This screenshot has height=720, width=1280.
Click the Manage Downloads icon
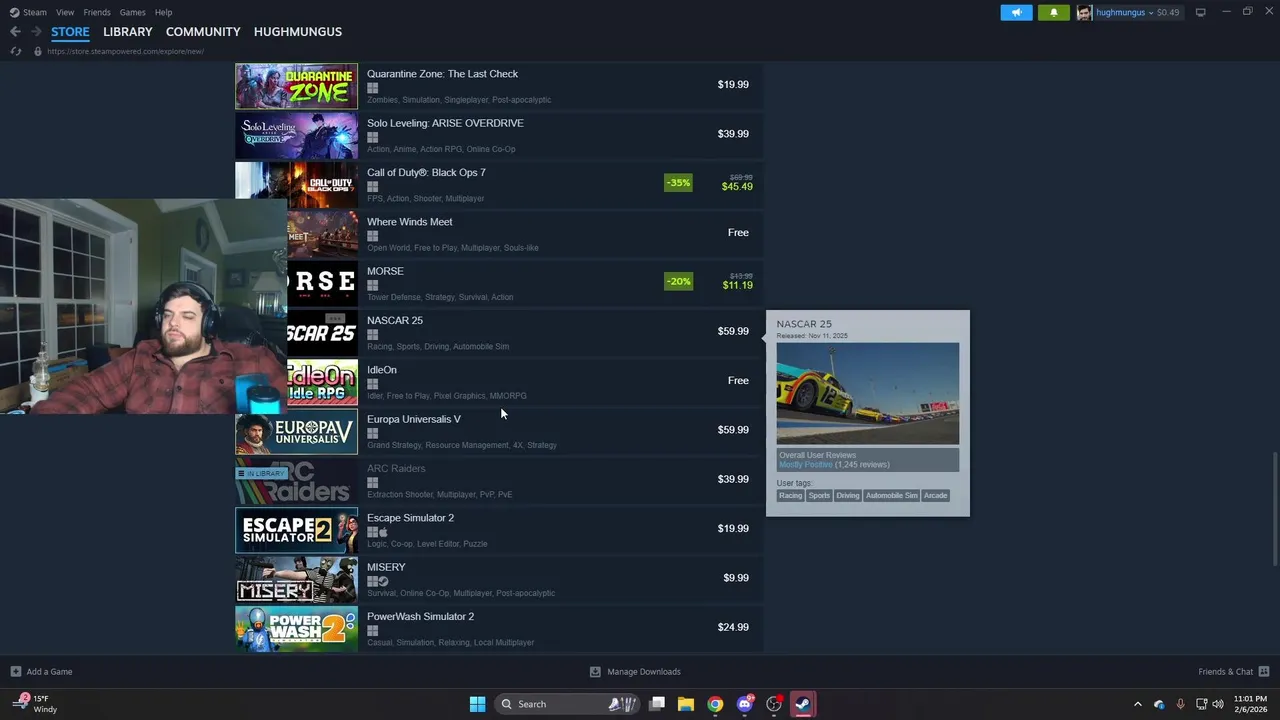(595, 671)
